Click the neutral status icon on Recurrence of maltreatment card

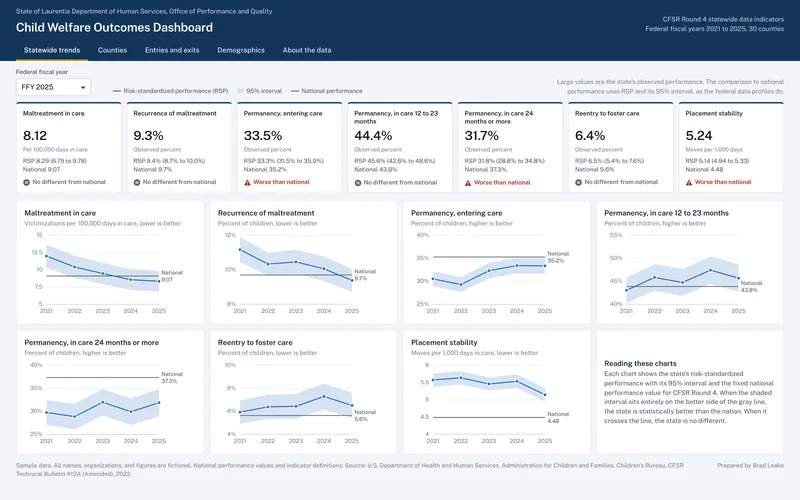click(x=137, y=182)
